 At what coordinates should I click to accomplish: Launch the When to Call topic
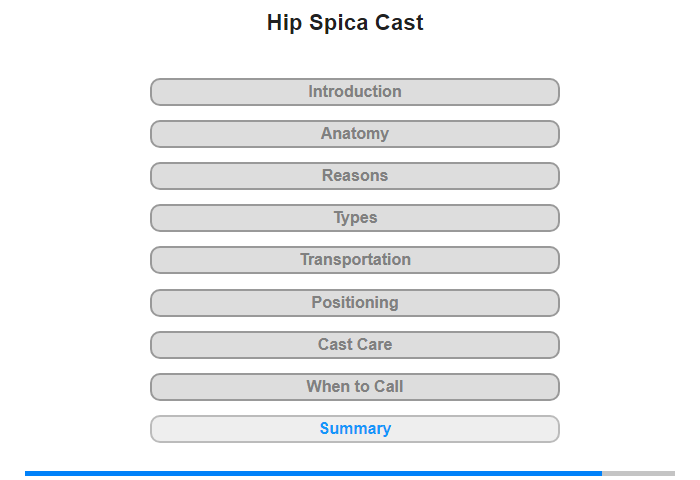pos(354,387)
